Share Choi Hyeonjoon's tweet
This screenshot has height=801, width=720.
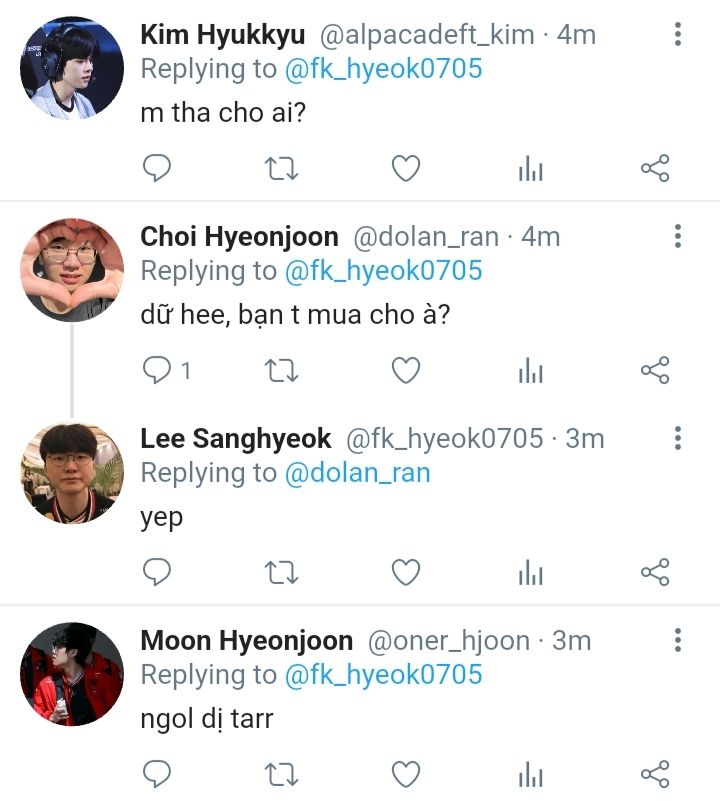tap(654, 371)
